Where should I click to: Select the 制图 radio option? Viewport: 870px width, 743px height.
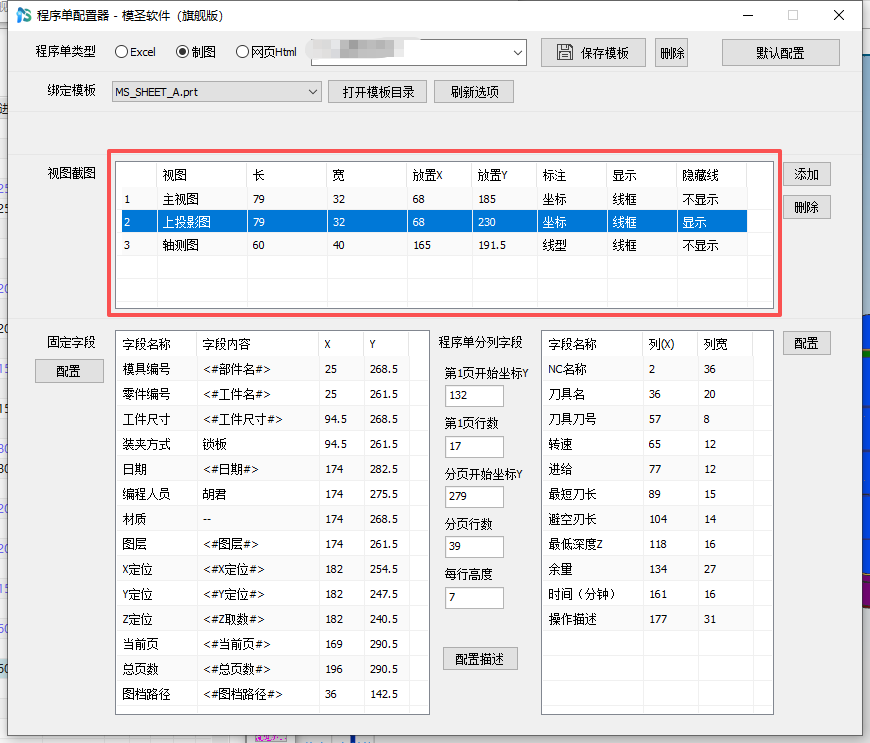[x=195, y=52]
